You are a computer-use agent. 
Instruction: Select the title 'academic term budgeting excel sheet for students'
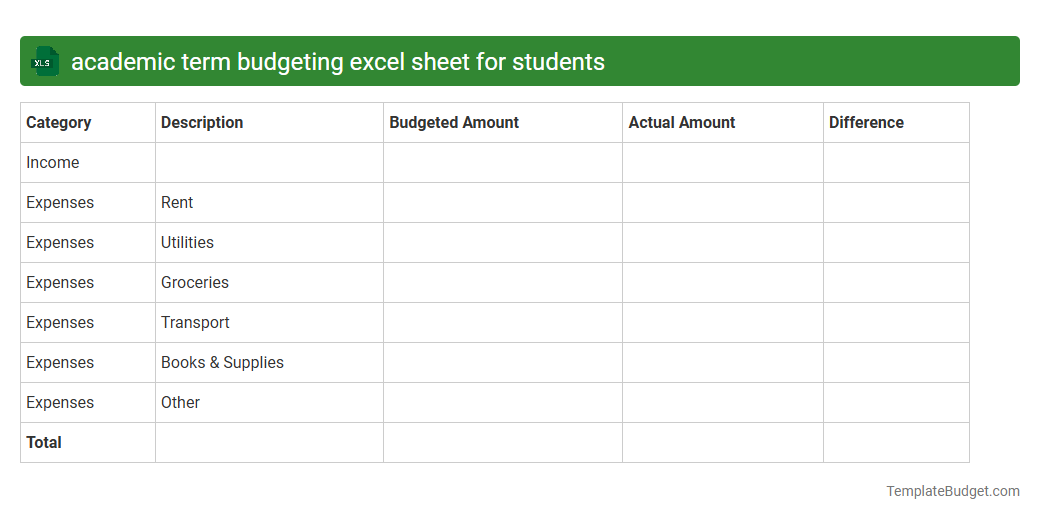338,62
